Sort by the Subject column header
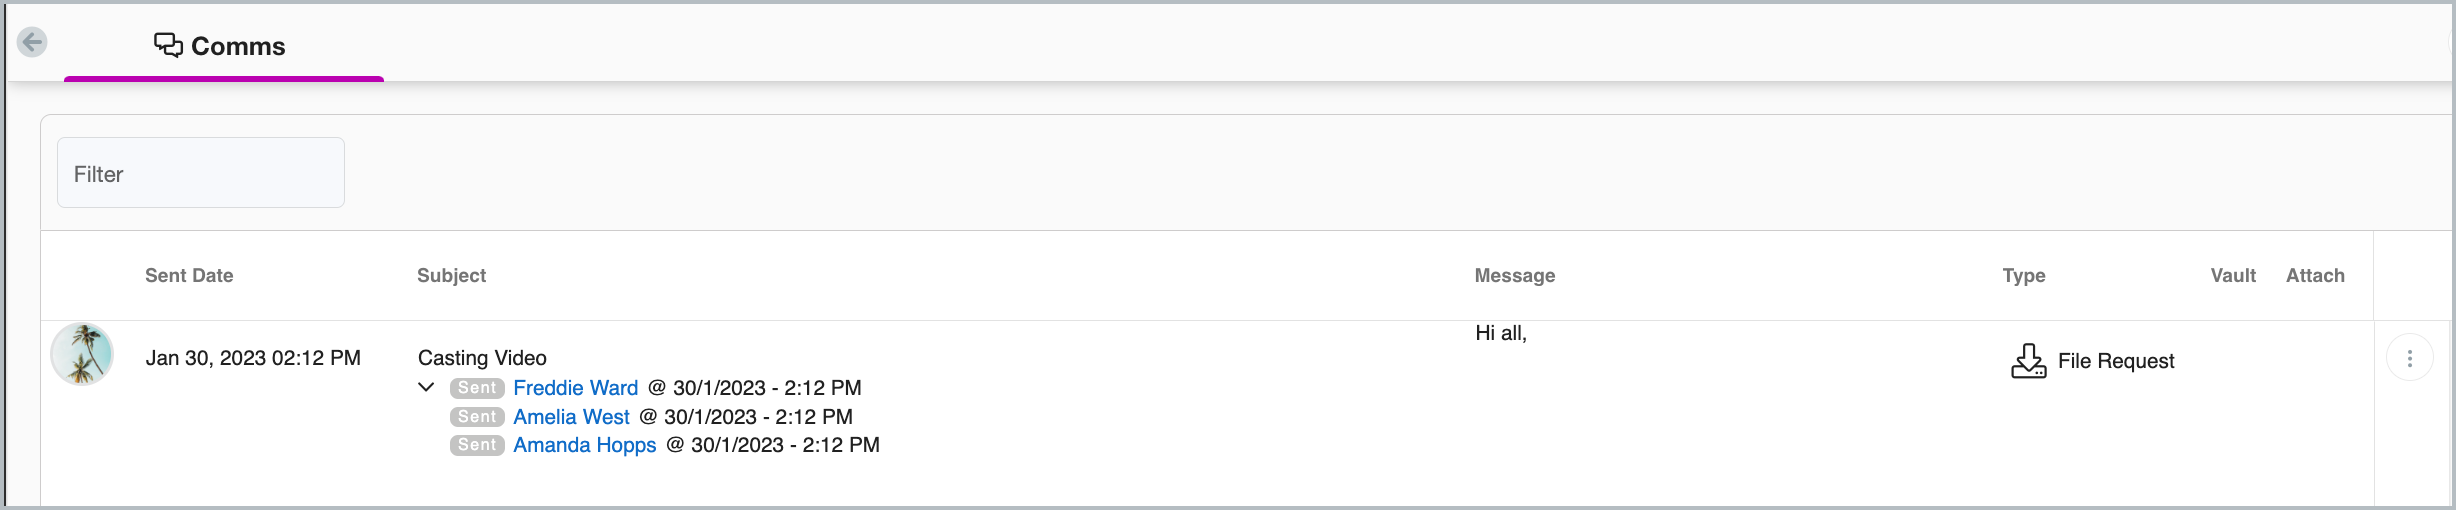The height and width of the screenshot is (510, 2456). click(451, 276)
